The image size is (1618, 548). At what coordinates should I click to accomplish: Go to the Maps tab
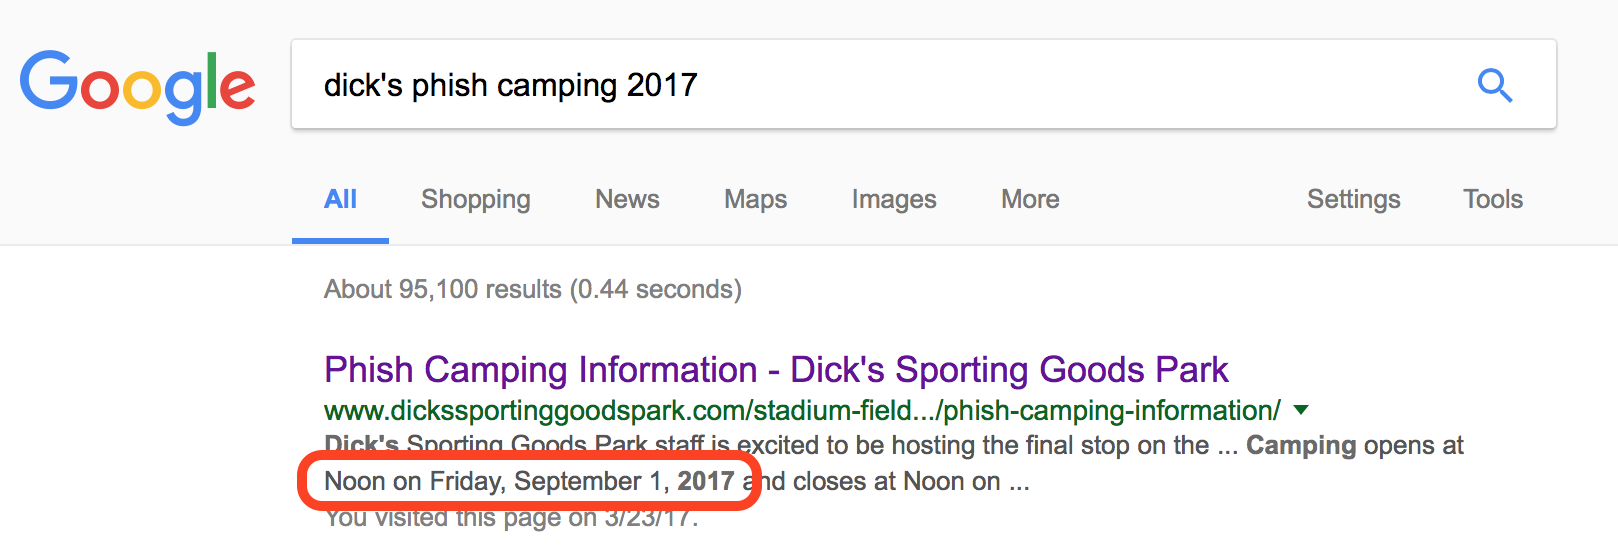click(755, 200)
